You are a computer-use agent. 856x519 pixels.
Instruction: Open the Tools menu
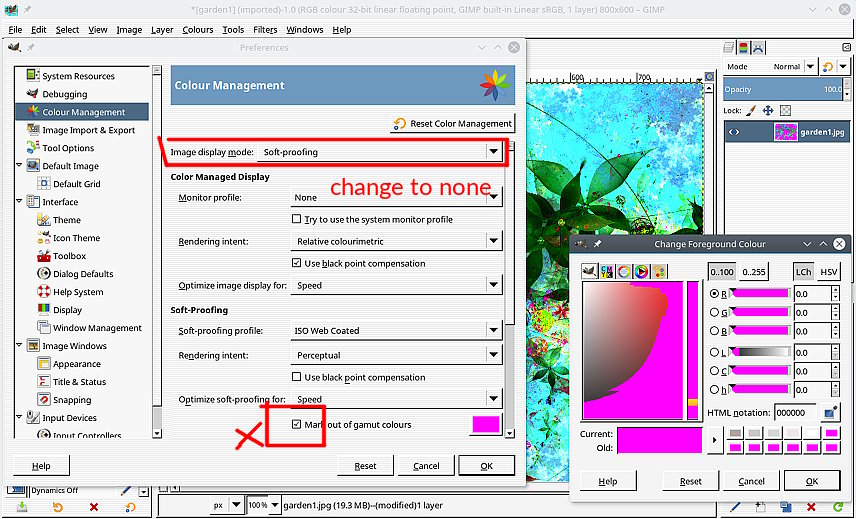tap(233, 29)
